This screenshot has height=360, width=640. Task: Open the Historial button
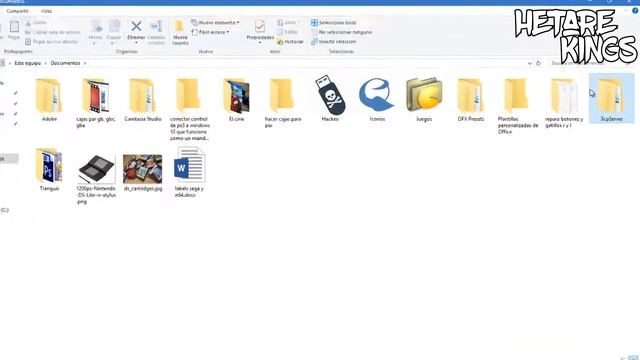pos(290,42)
